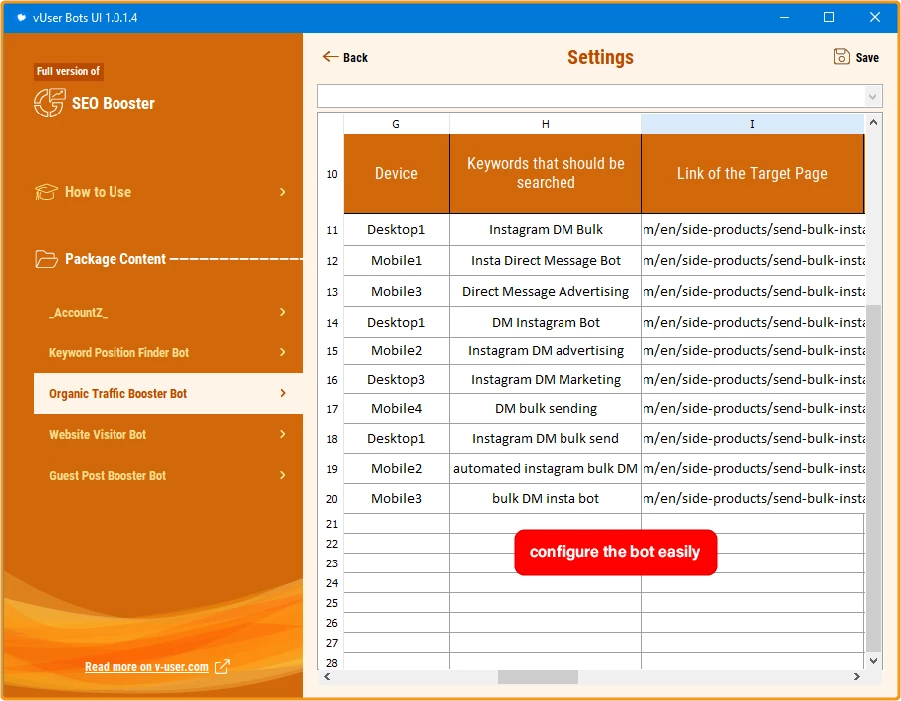Click the Save disk icon

(x=841, y=56)
